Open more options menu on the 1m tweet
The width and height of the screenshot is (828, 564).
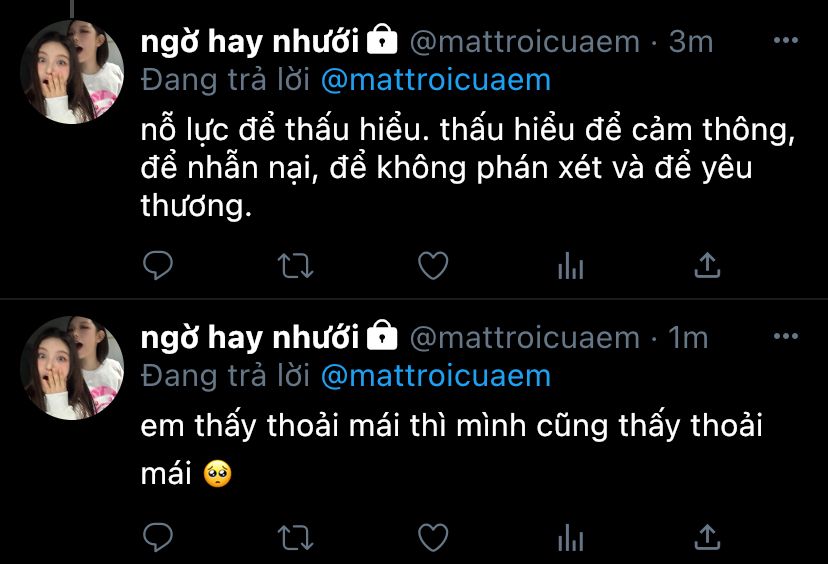[x=786, y=336]
